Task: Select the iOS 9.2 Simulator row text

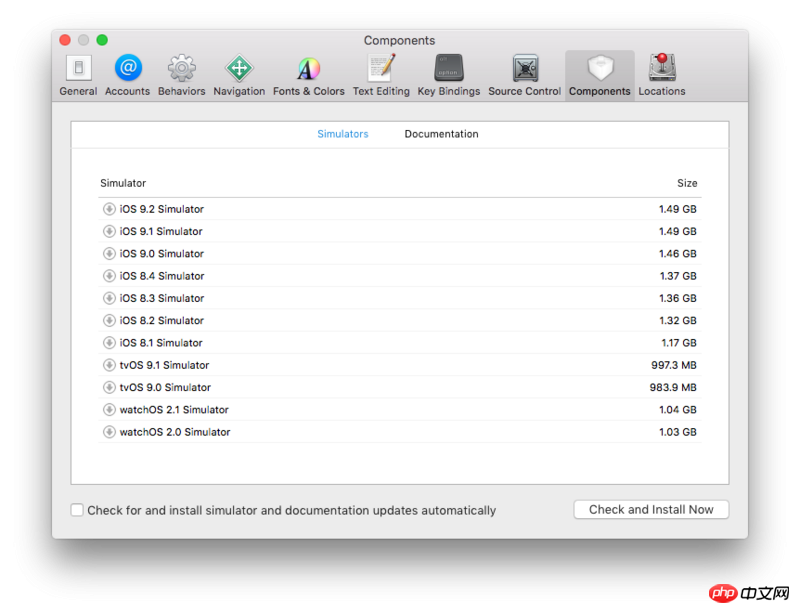Action: (x=162, y=209)
